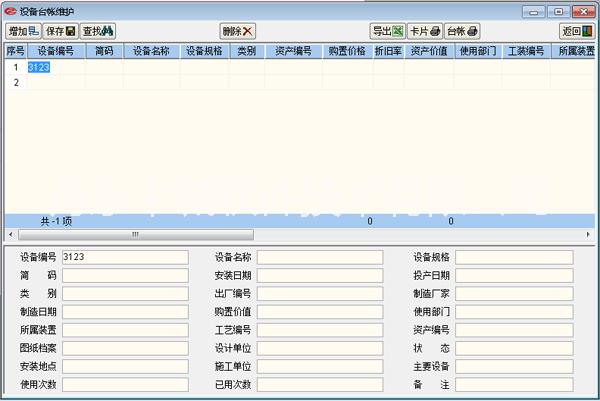Viewport: 600px width, 401px height.
Task: Click the 工艺编号 input field
Action: coord(320,330)
